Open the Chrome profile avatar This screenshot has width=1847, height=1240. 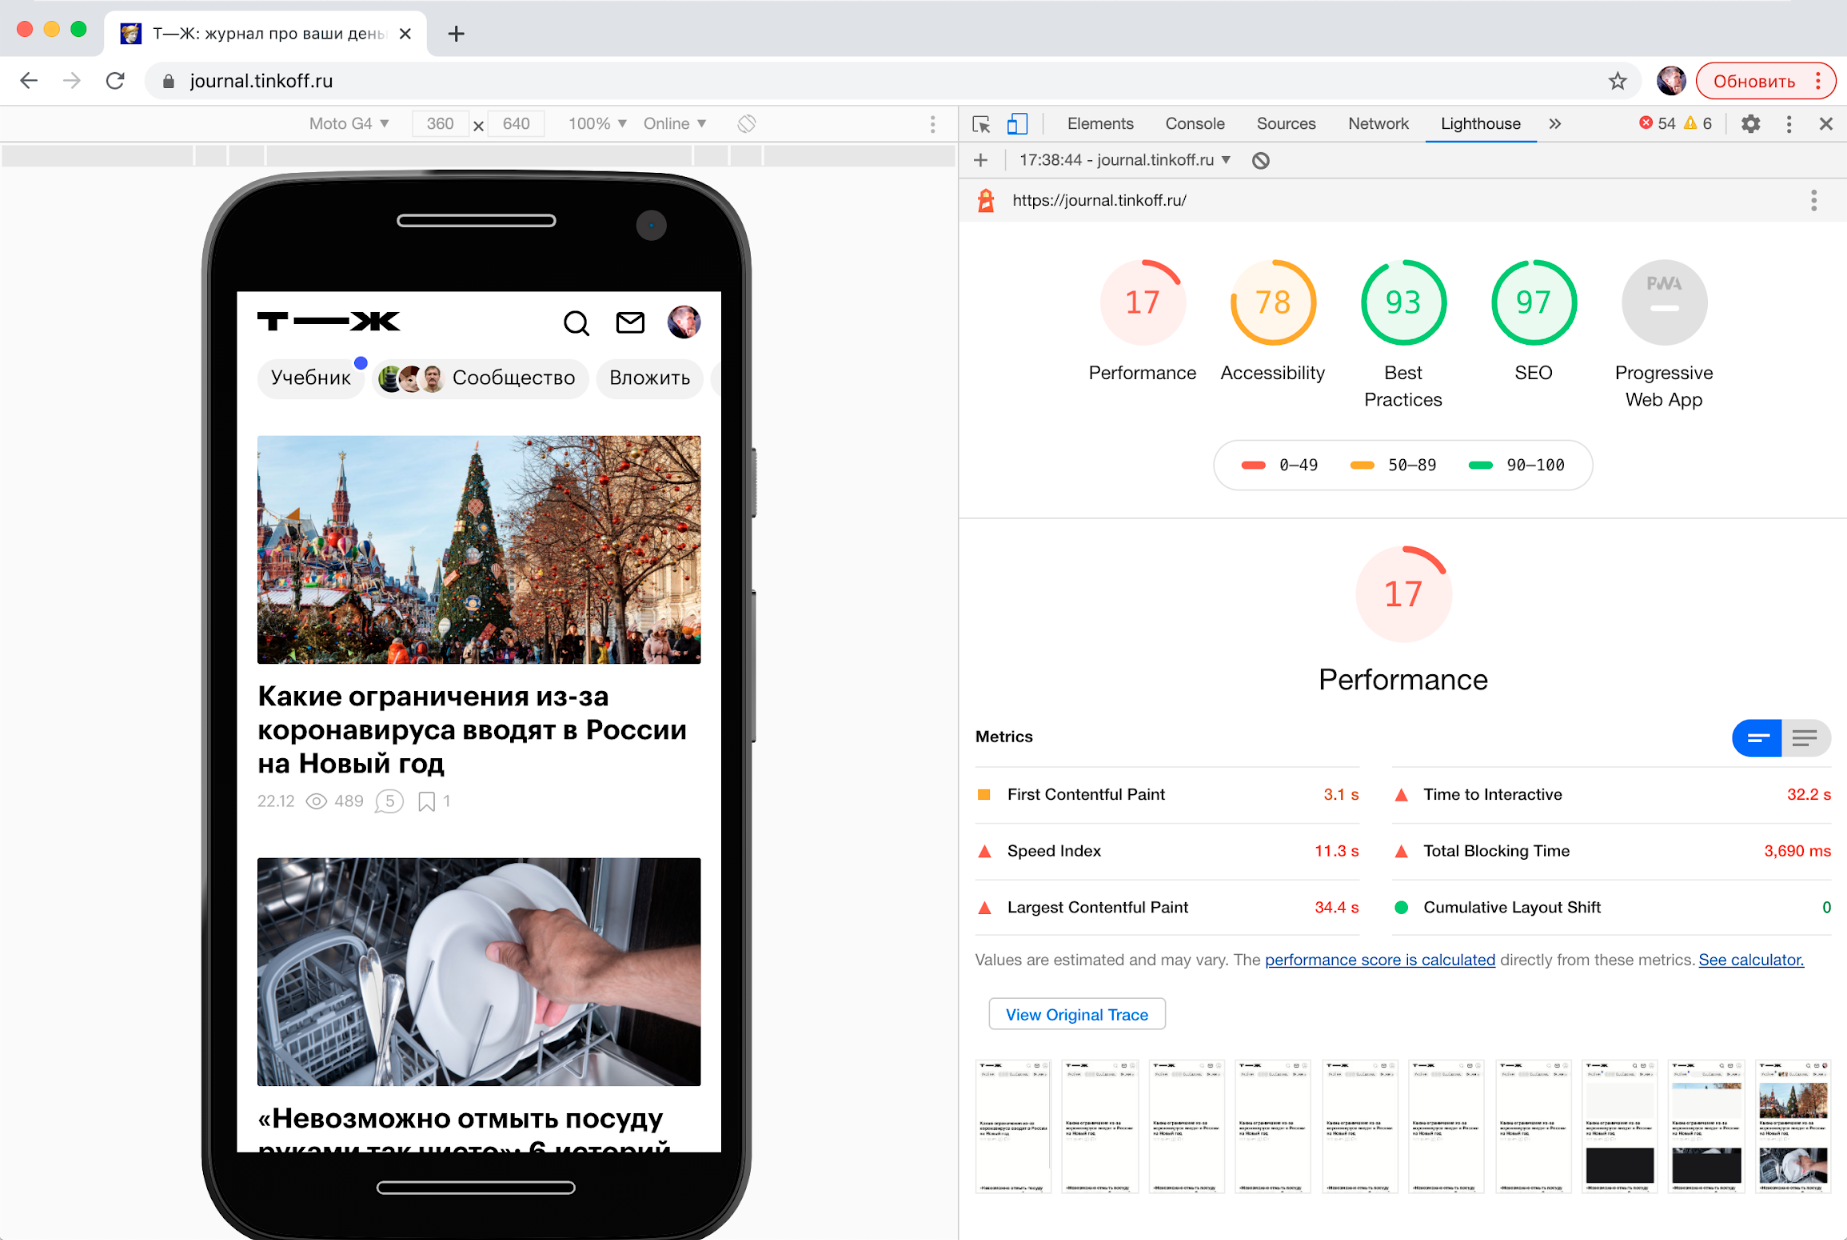click(x=1671, y=81)
